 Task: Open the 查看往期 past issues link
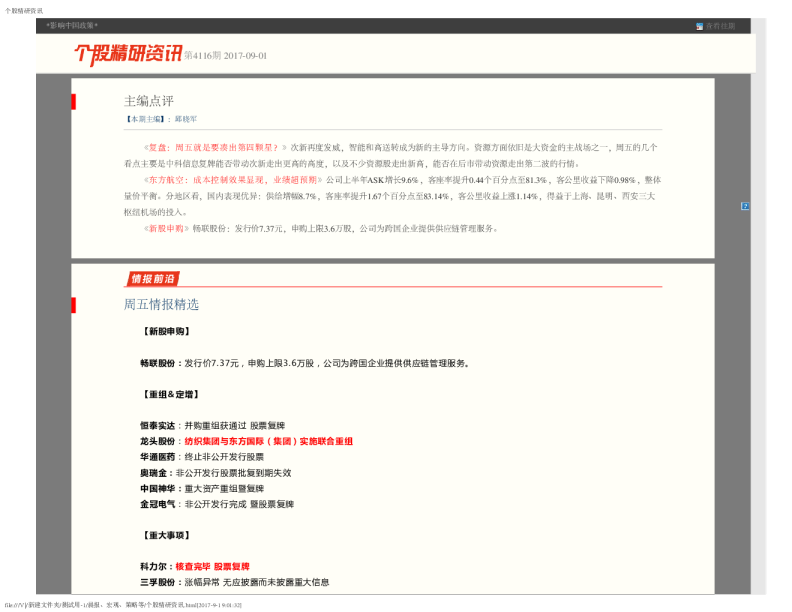tap(720, 26)
